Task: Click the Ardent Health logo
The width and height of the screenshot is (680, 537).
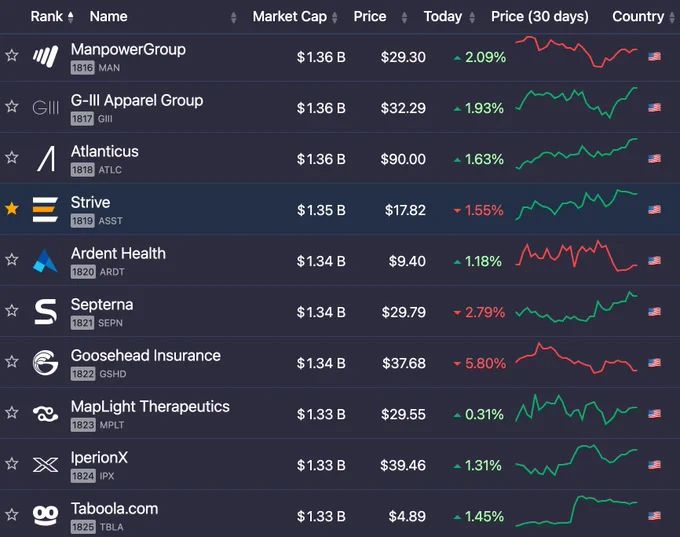Action: click(45, 261)
